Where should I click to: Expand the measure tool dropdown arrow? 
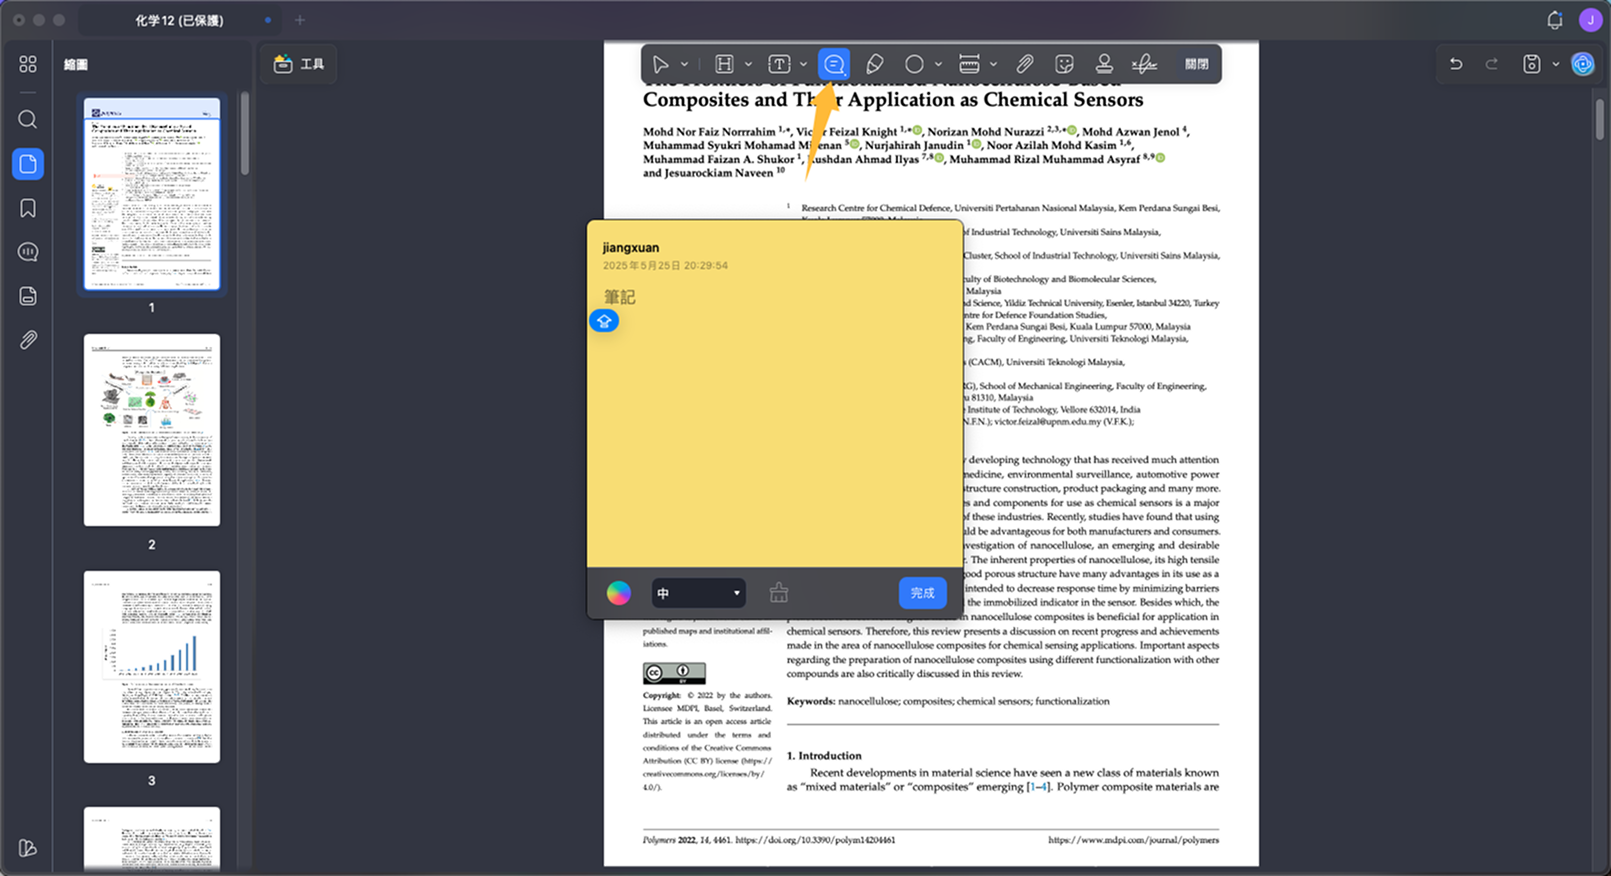pos(993,64)
